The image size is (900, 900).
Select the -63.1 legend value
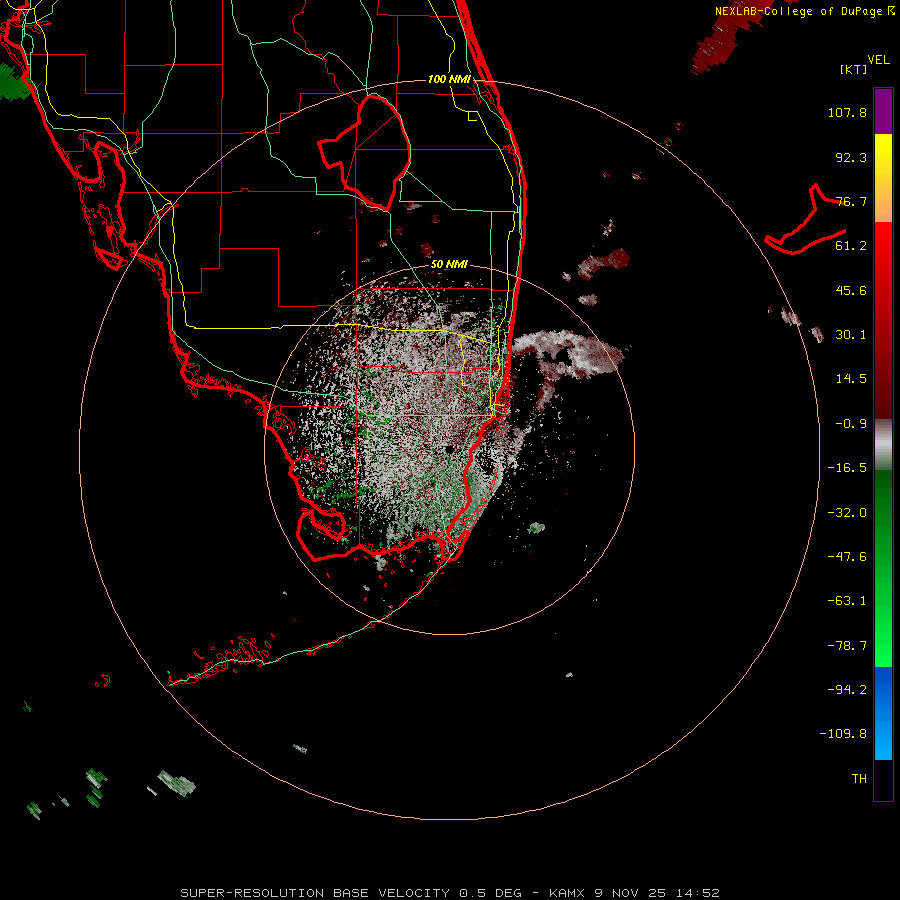(x=847, y=601)
